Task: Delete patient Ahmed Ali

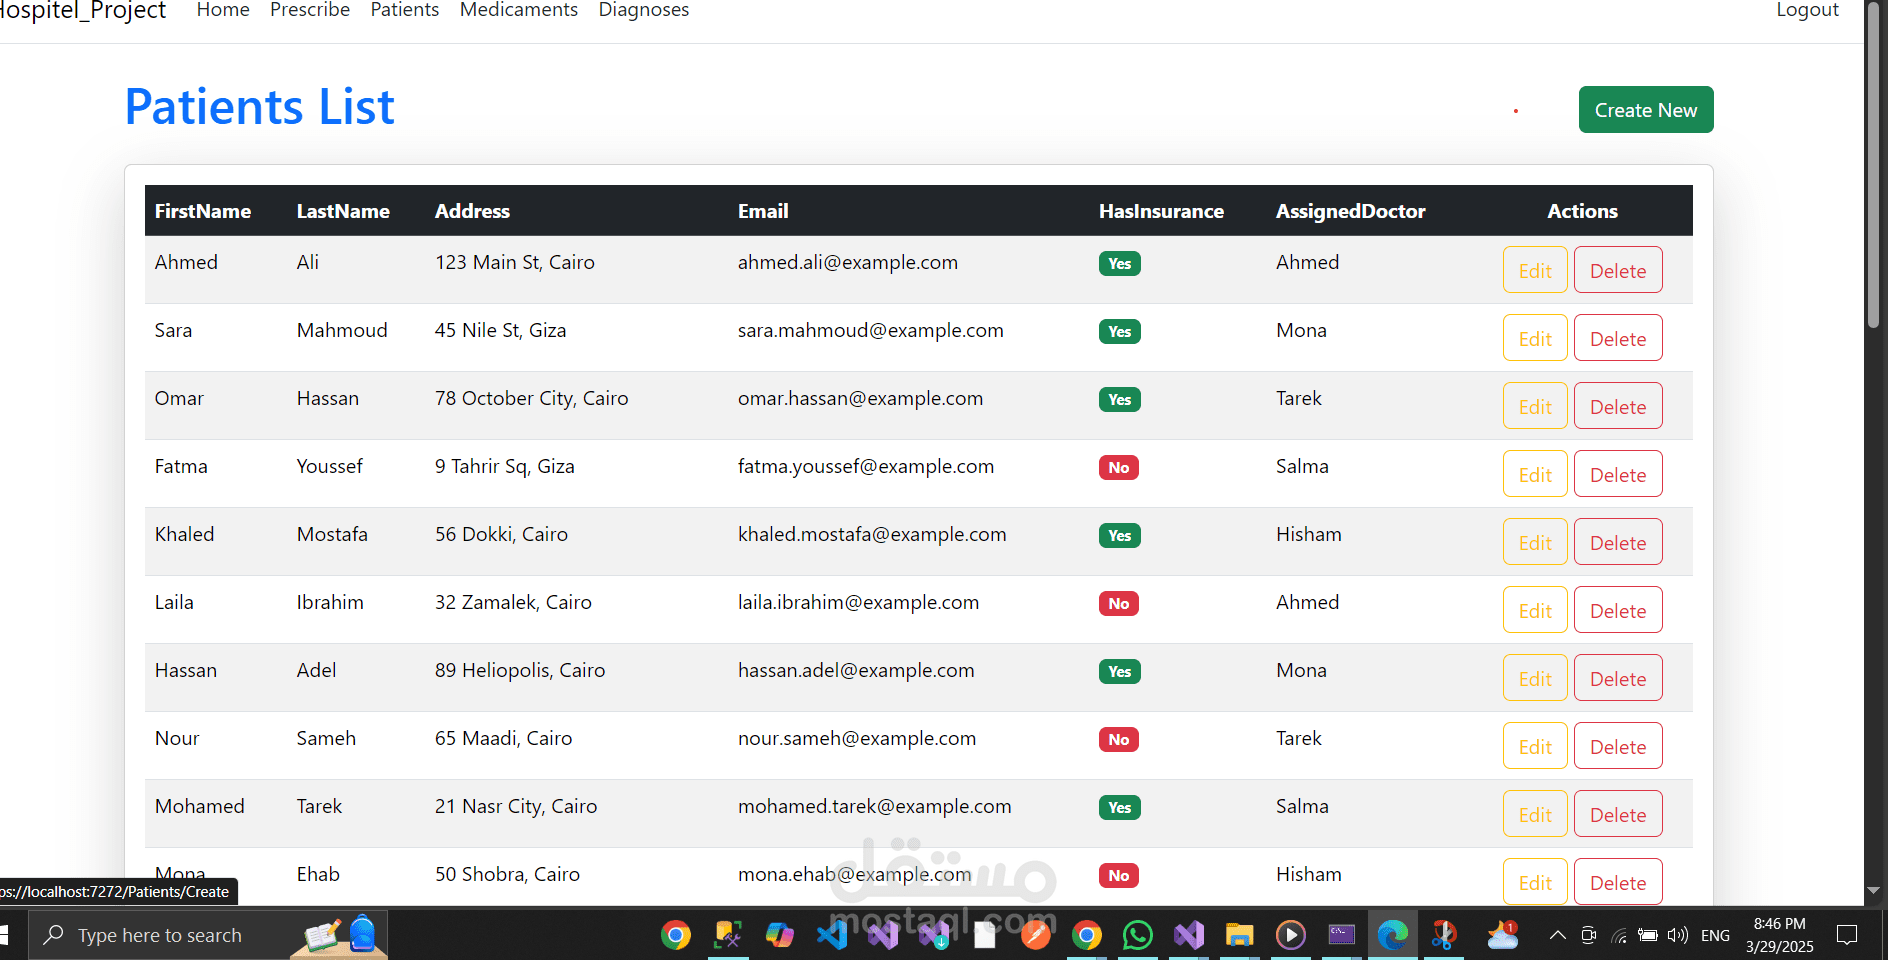Action: click(x=1618, y=270)
